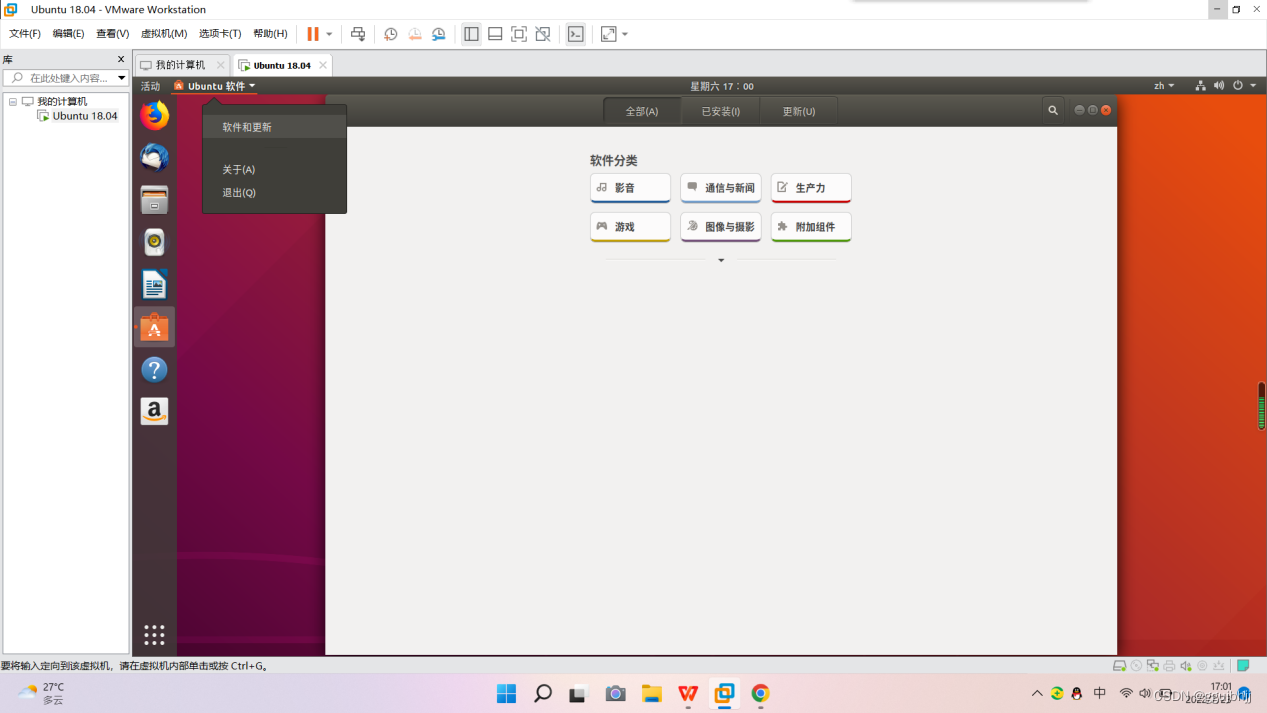The image size is (1267, 713).
Task: Switch to Unity mode icon
Action: click(x=543, y=34)
